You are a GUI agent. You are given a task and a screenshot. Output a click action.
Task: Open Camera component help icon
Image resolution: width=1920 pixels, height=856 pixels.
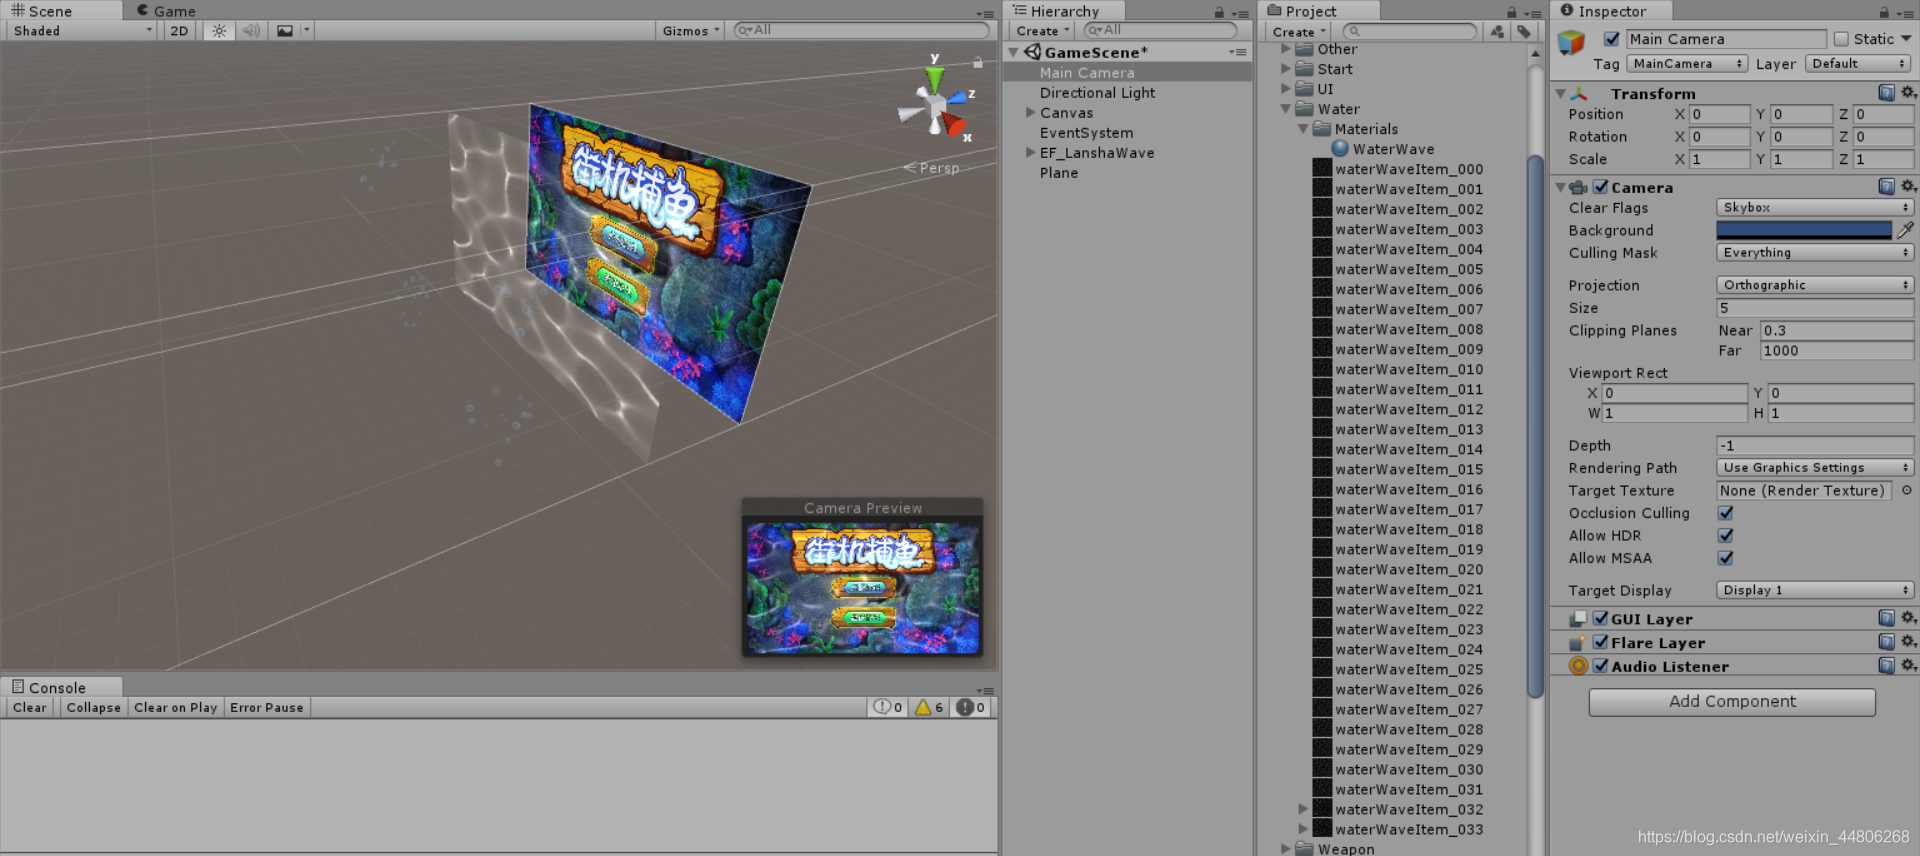point(1886,187)
